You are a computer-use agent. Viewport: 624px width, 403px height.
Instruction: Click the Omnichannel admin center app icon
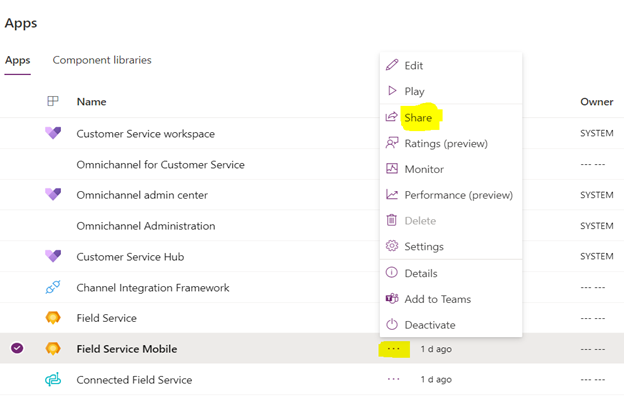click(53, 194)
